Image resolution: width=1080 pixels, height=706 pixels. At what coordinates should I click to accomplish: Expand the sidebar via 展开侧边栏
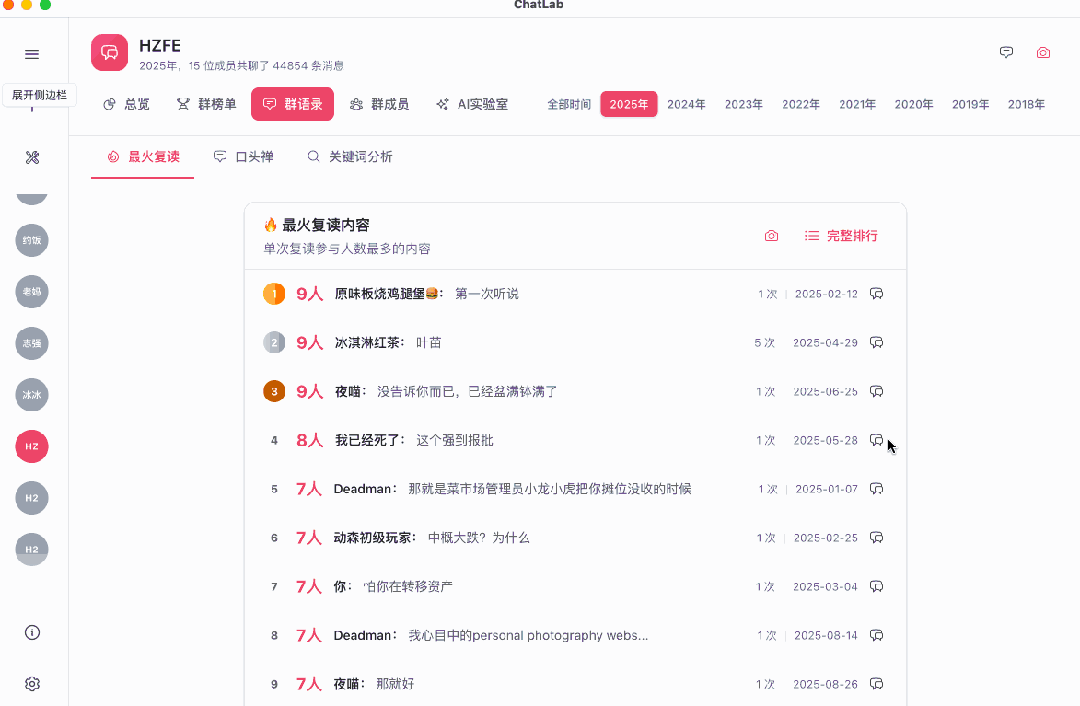click(x=38, y=94)
